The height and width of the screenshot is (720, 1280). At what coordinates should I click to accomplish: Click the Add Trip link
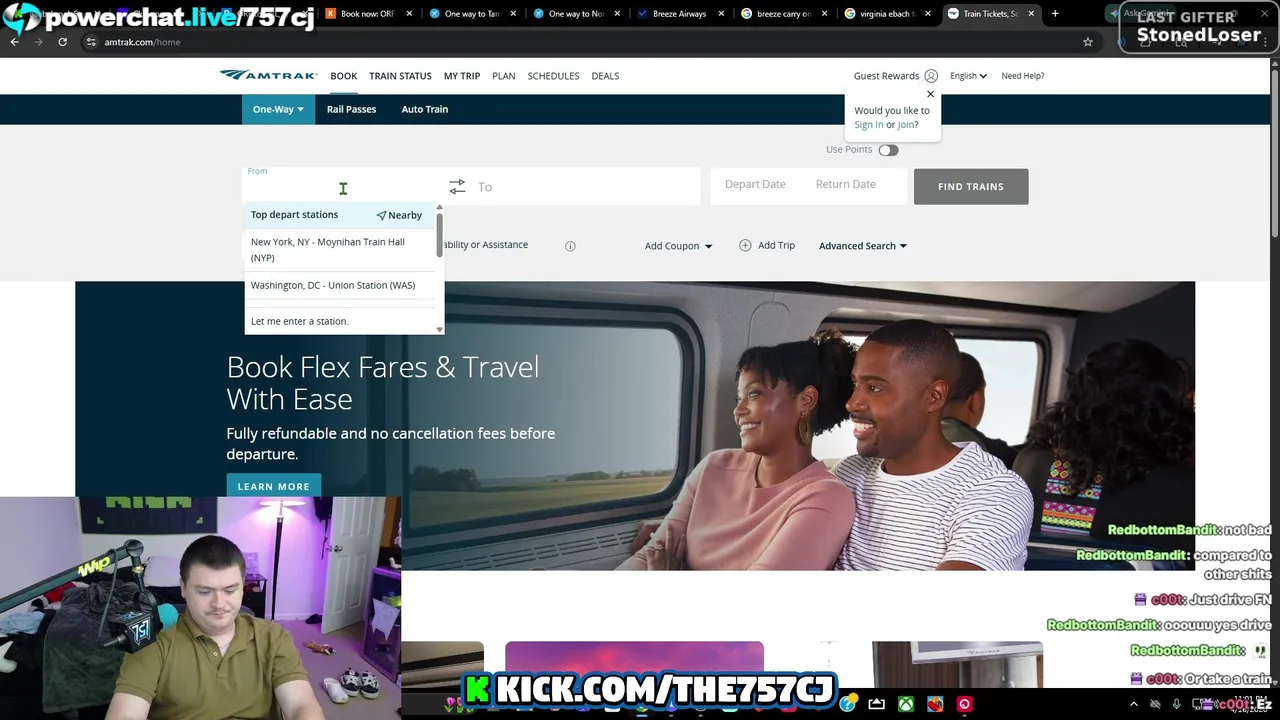click(776, 245)
